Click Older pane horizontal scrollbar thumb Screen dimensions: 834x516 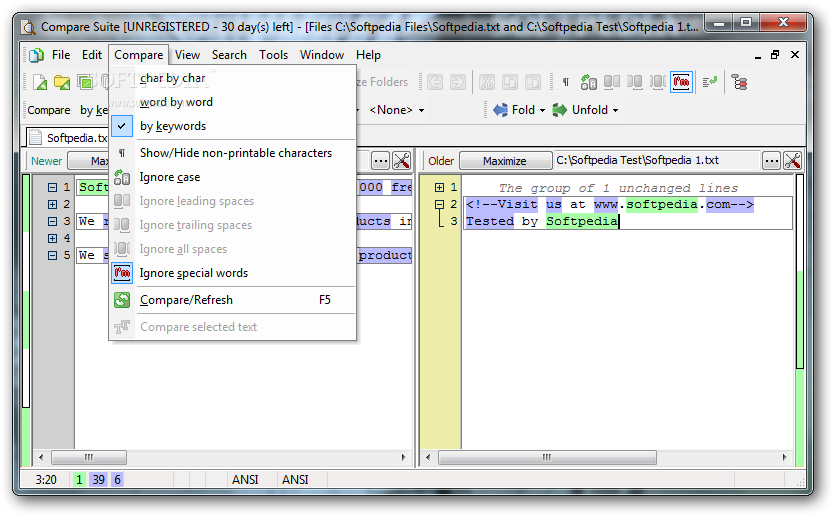[547, 457]
